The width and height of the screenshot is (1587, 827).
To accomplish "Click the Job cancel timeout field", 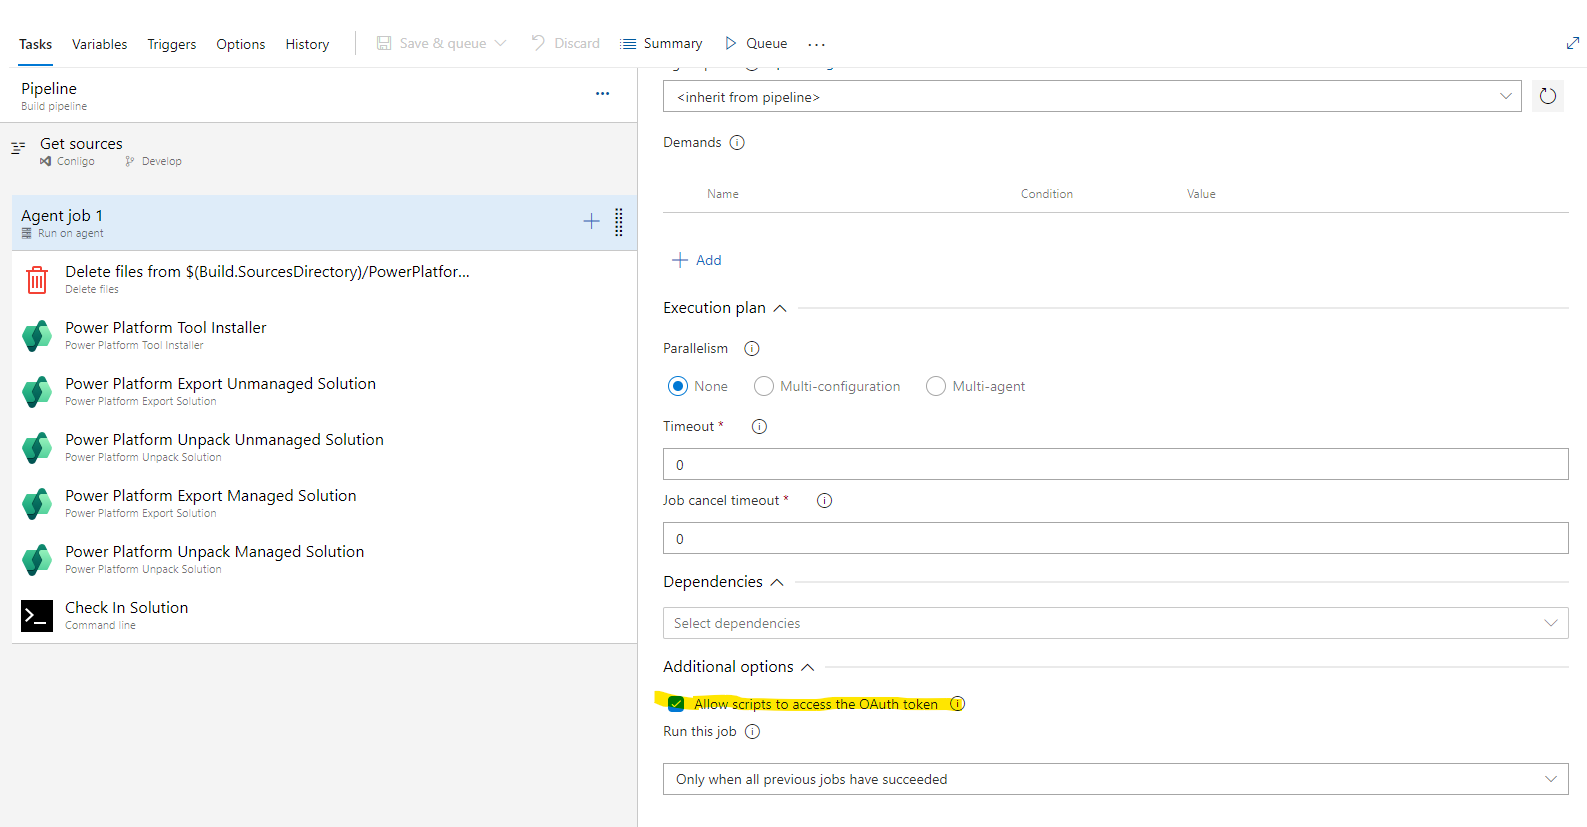I will [1115, 538].
